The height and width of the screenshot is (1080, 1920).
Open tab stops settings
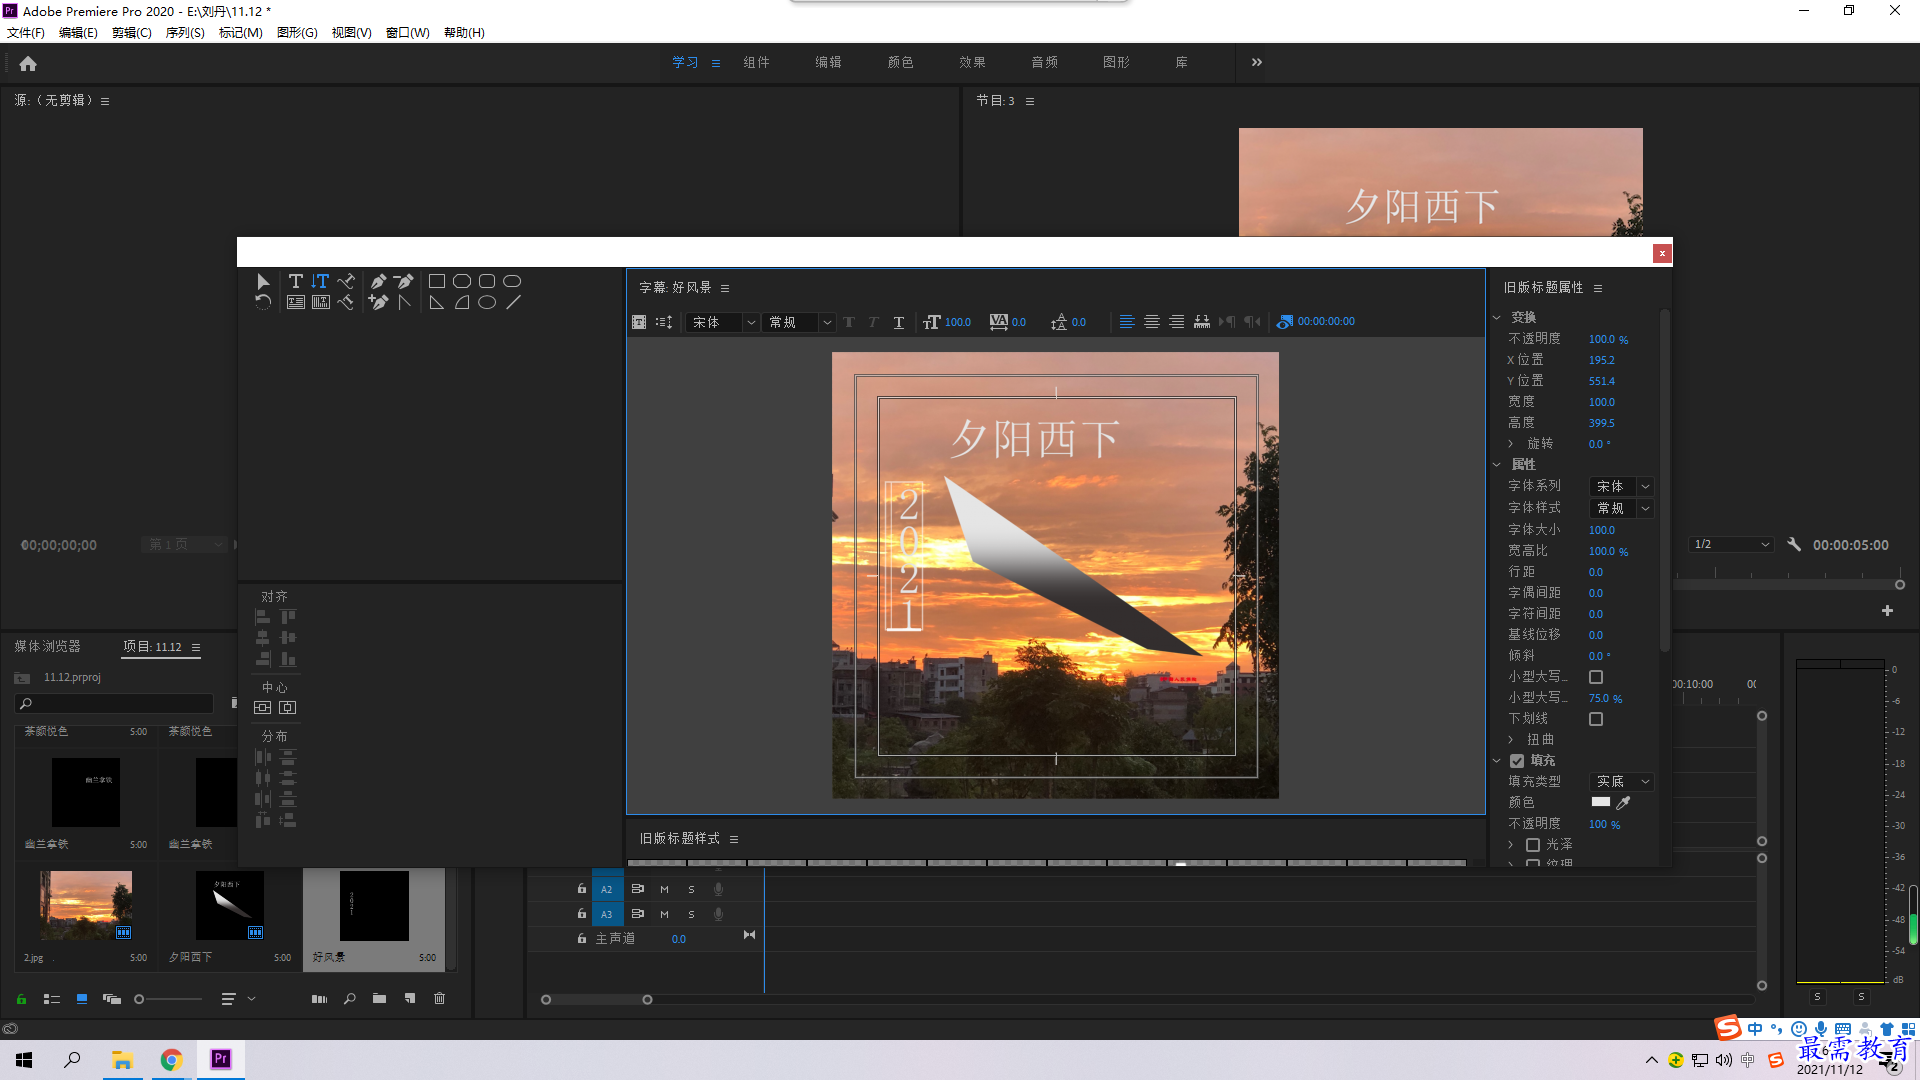1202,322
